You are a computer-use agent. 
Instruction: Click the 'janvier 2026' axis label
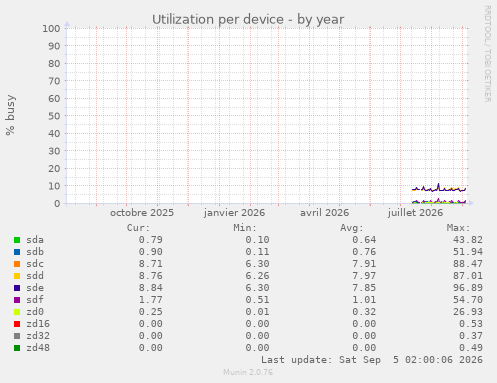pos(234,213)
